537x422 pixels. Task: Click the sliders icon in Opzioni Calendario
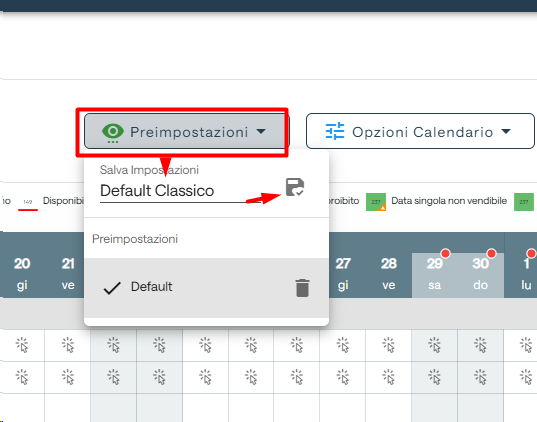(x=335, y=131)
